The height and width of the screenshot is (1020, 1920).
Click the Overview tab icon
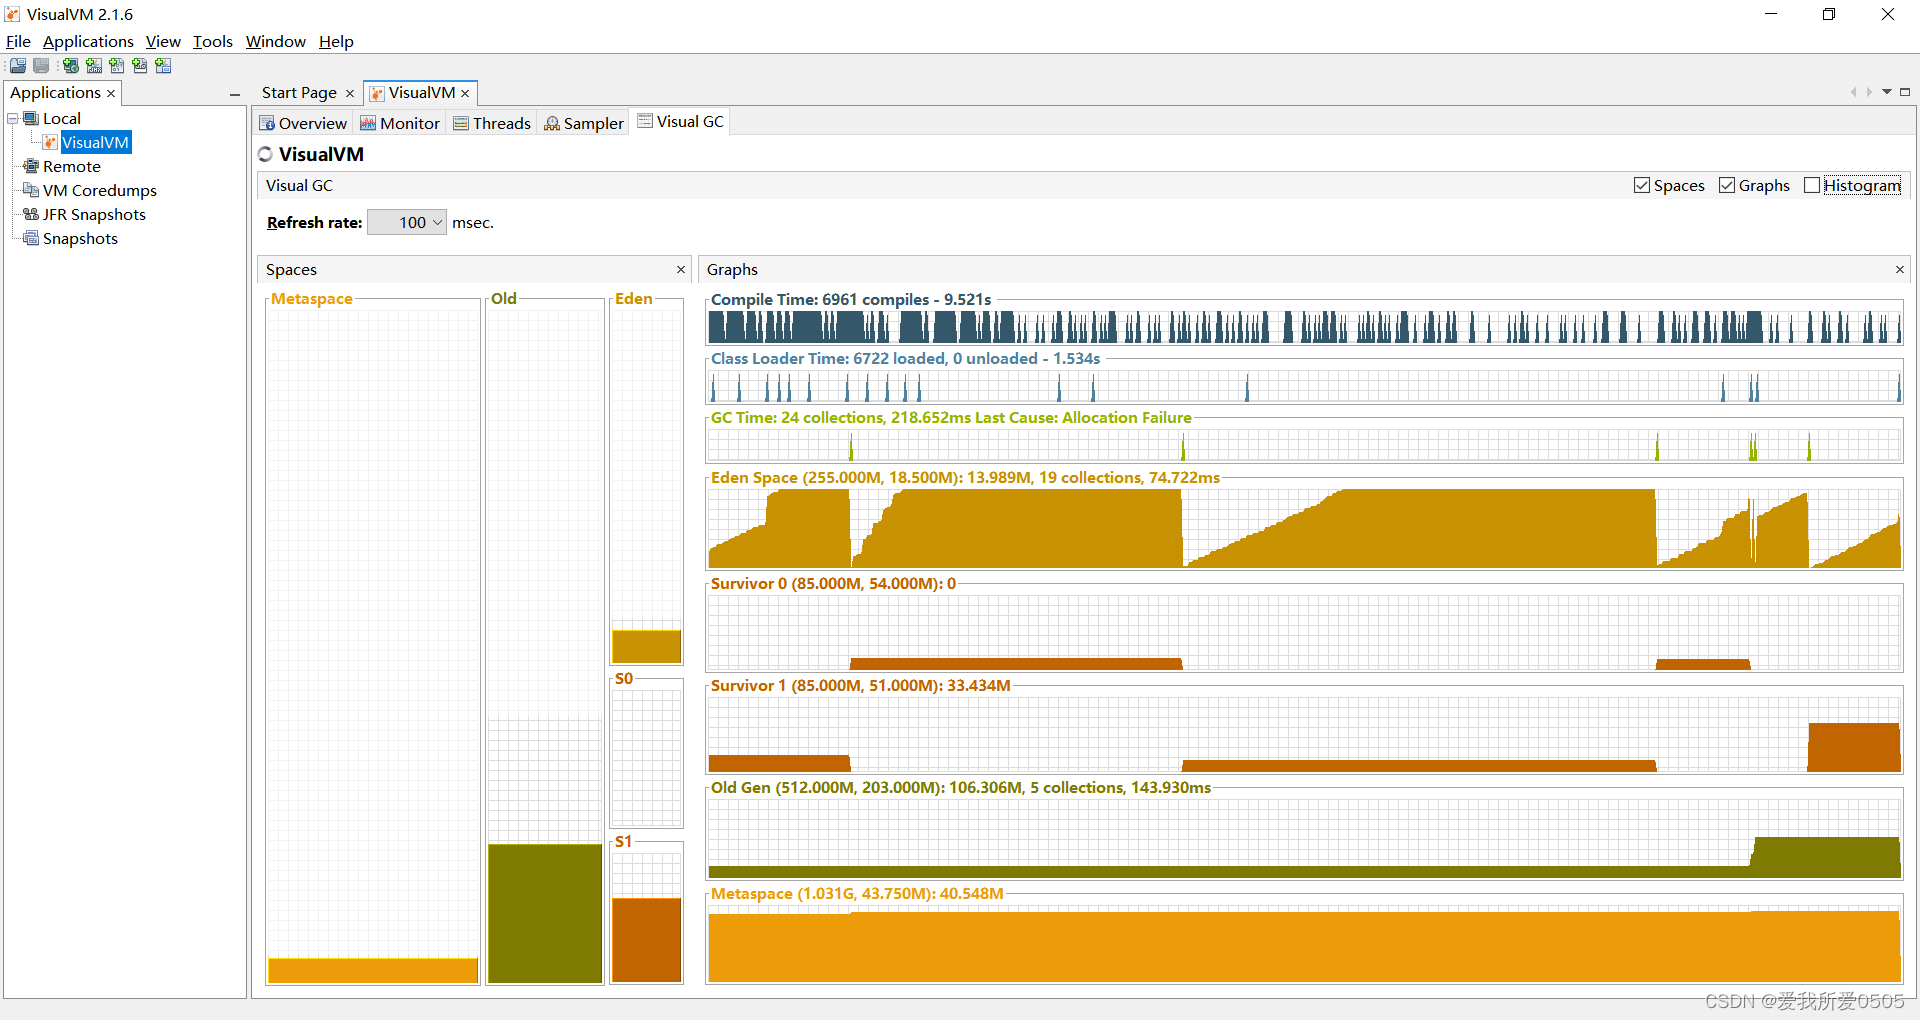pos(267,123)
